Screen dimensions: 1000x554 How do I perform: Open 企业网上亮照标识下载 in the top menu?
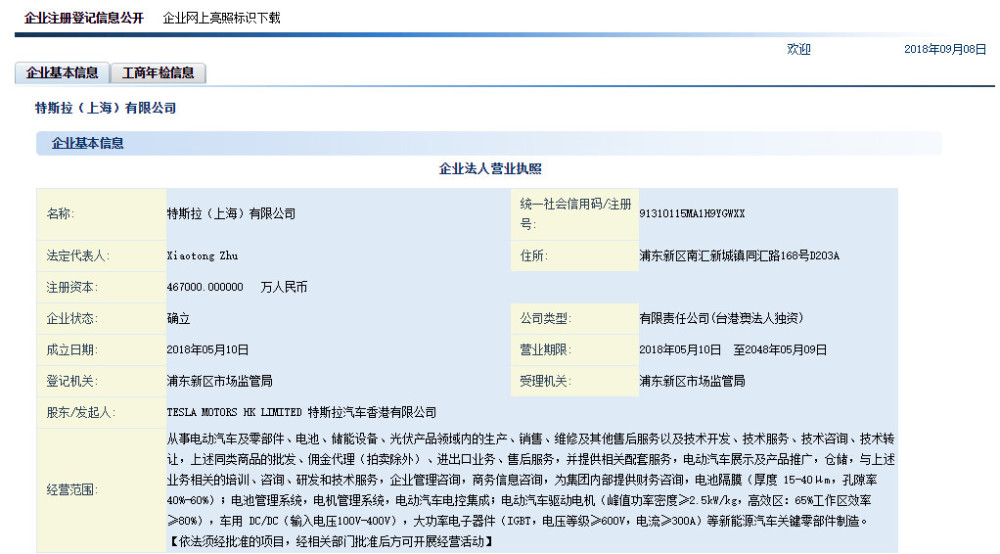pos(221,18)
